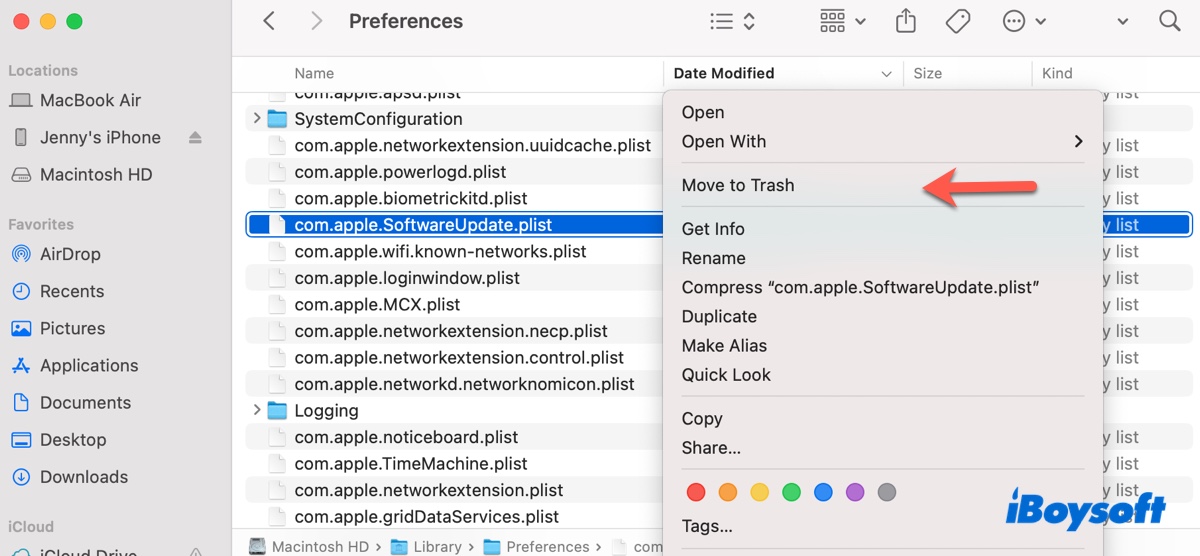1200x556 pixels.
Task: Choose Move to Trash
Action: [x=738, y=185]
